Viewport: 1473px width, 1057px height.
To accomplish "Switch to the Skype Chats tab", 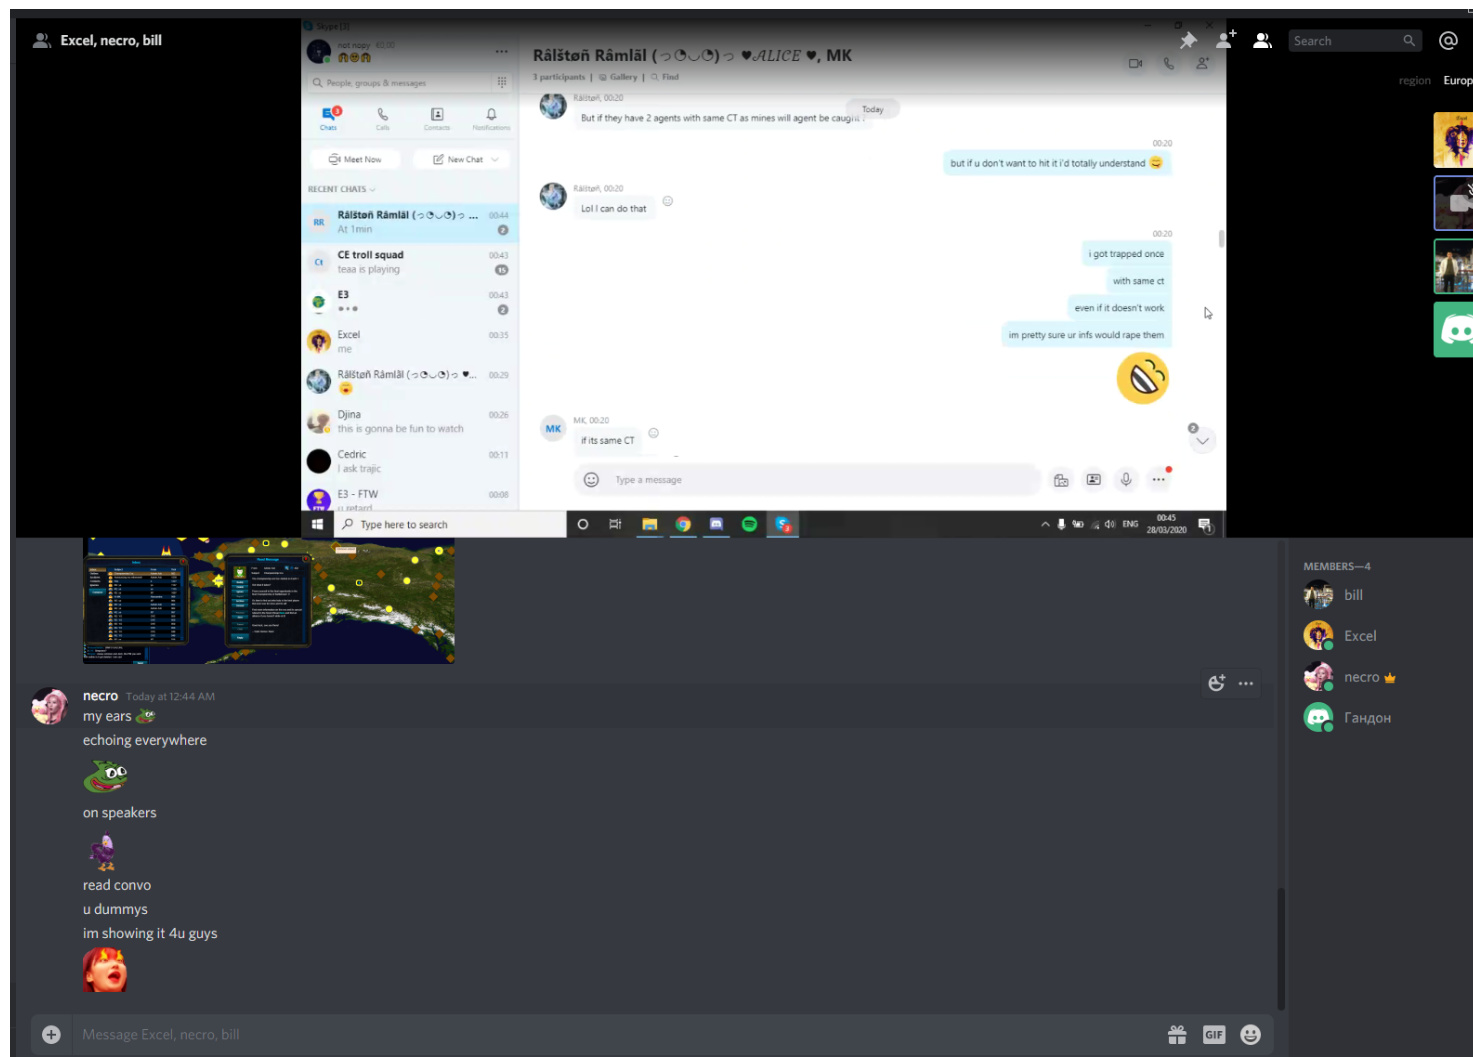I will (x=329, y=117).
